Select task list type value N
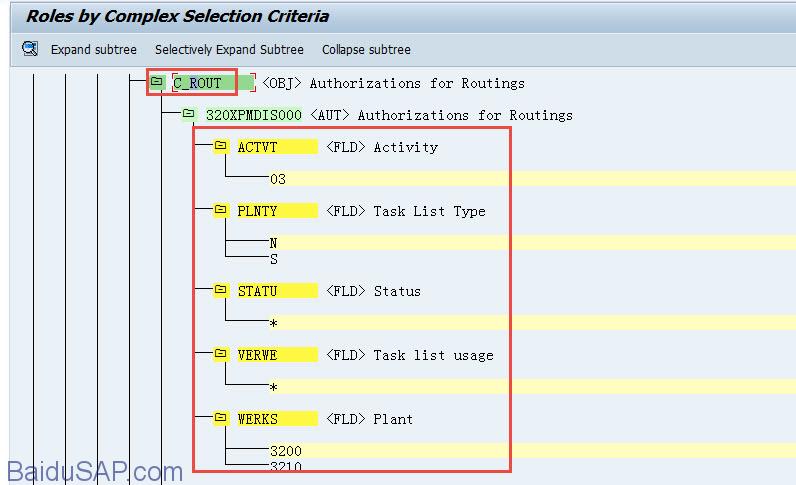796x485 pixels. (x=273, y=243)
